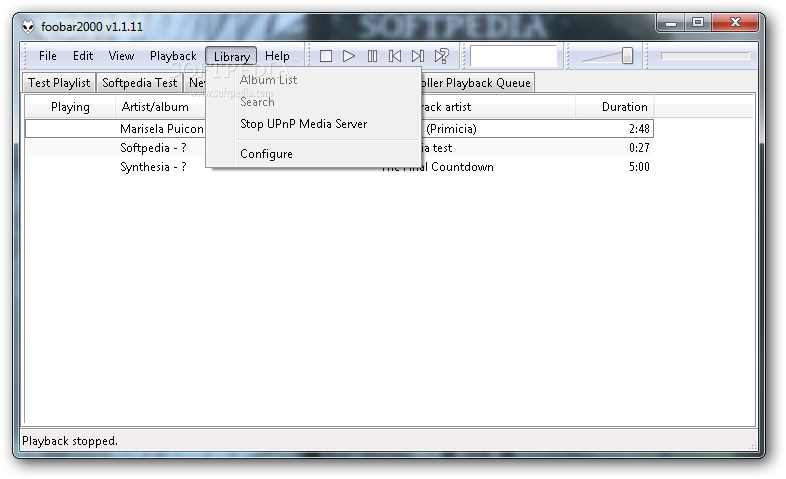The image size is (786, 479).
Task: Click the random playback icon
Action: pos(442,56)
